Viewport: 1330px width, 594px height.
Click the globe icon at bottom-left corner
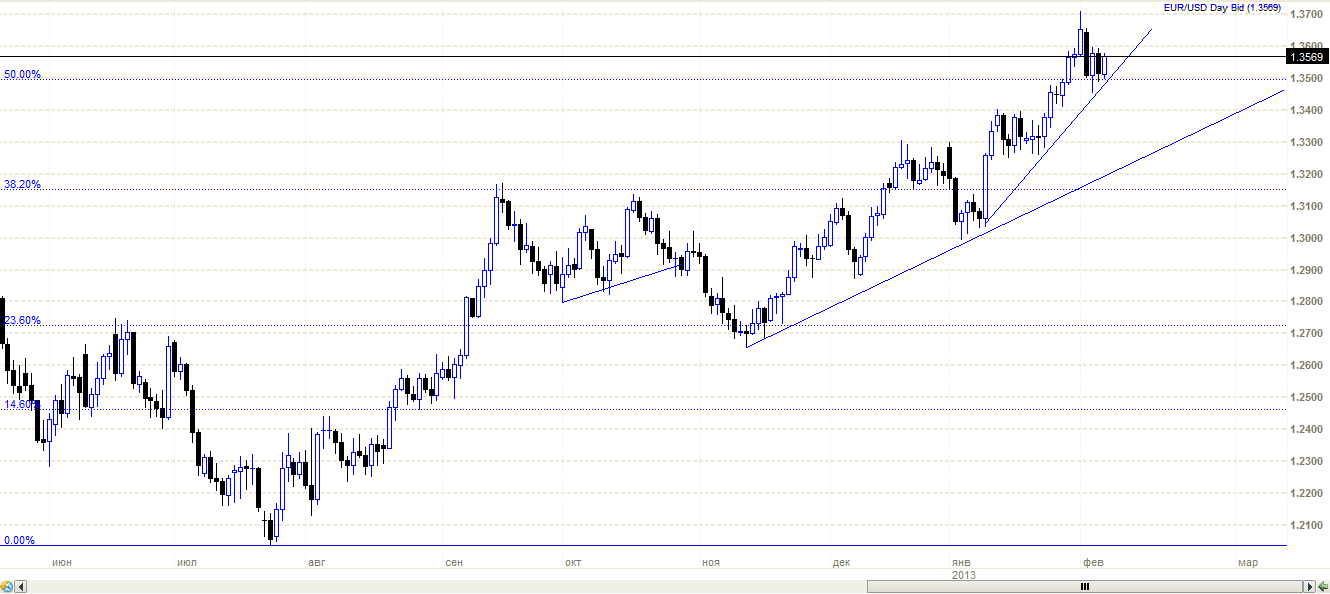8,586
